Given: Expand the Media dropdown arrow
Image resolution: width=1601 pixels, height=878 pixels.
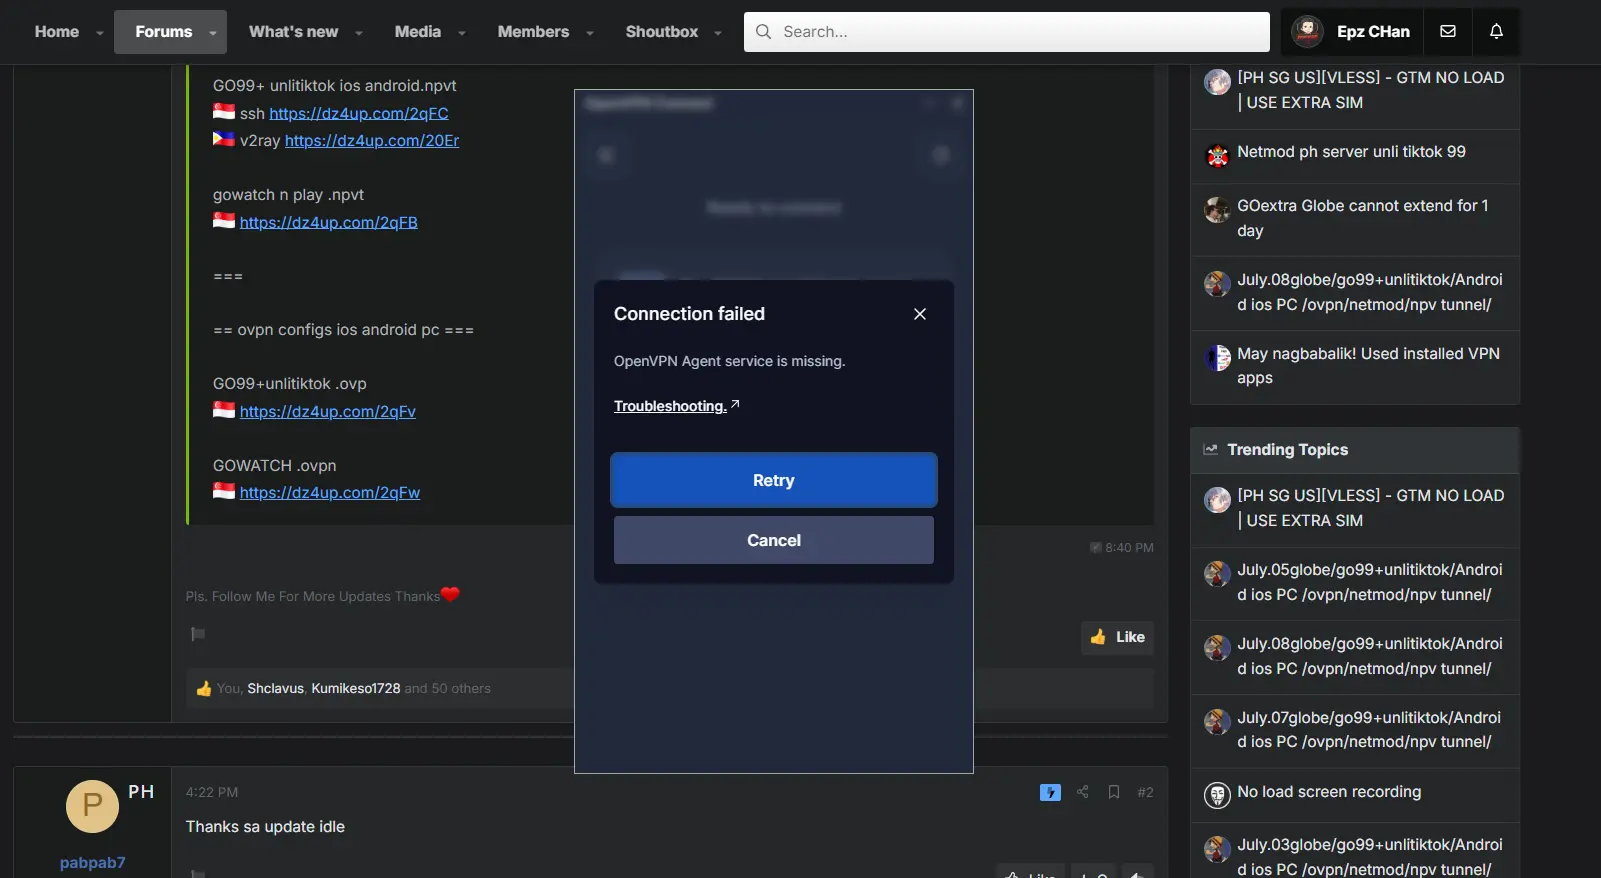Looking at the screenshot, I should 461,33.
